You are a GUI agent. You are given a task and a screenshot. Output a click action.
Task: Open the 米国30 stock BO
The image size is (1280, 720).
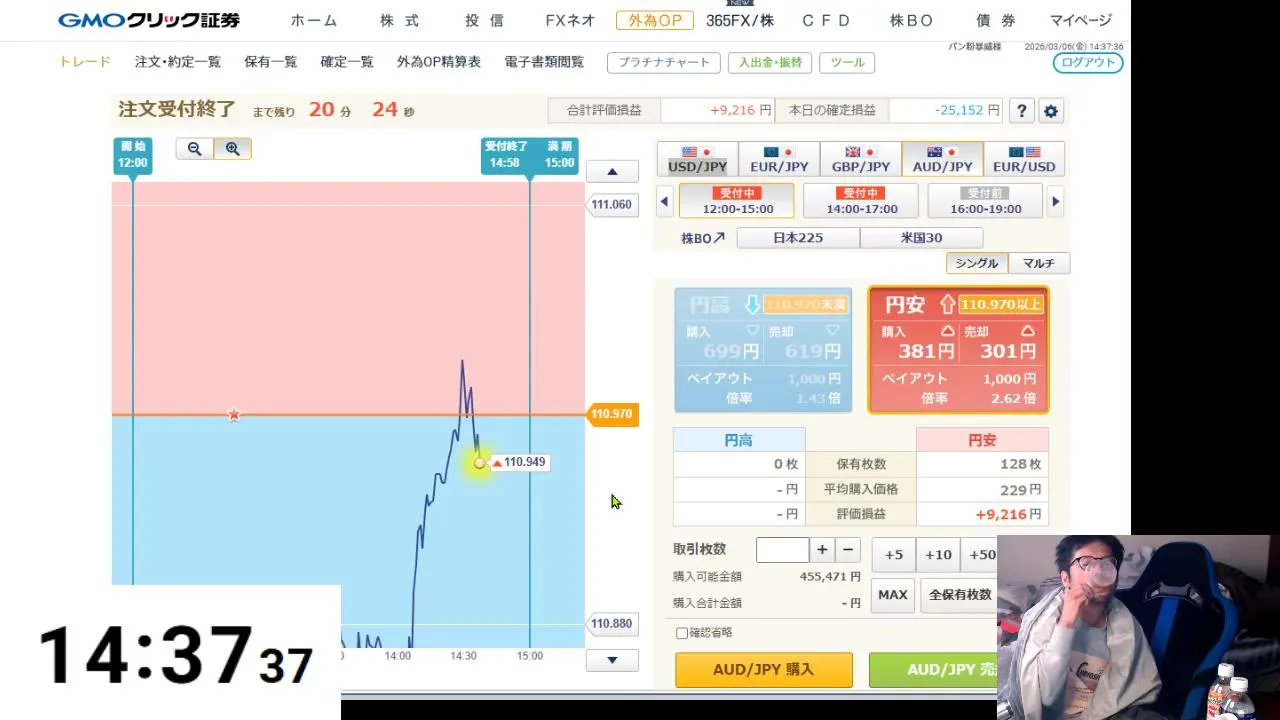[x=921, y=238]
